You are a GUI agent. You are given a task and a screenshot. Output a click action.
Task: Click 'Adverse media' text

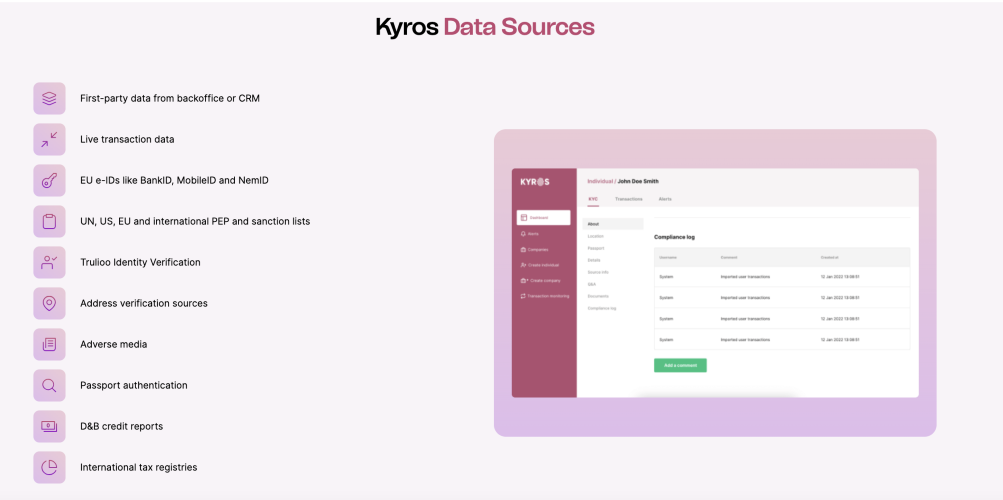[113, 344]
